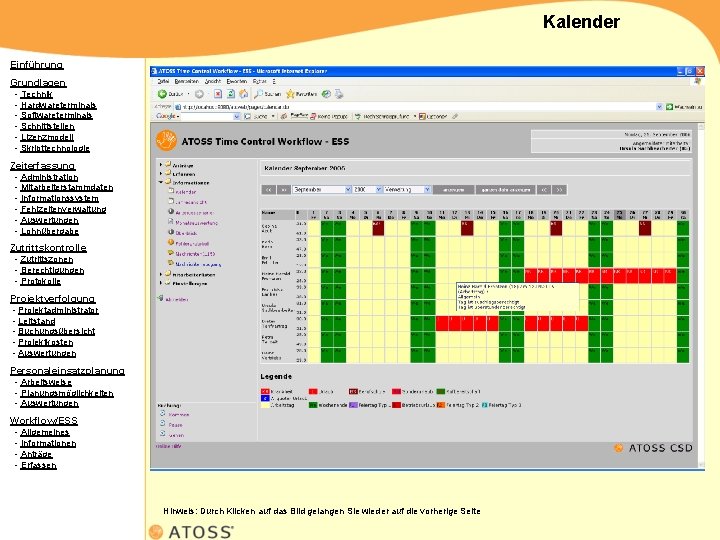This screenshot has height=540, width=720.
Task: Open the Zeiterfassung section link
Action: click(43, 166)
